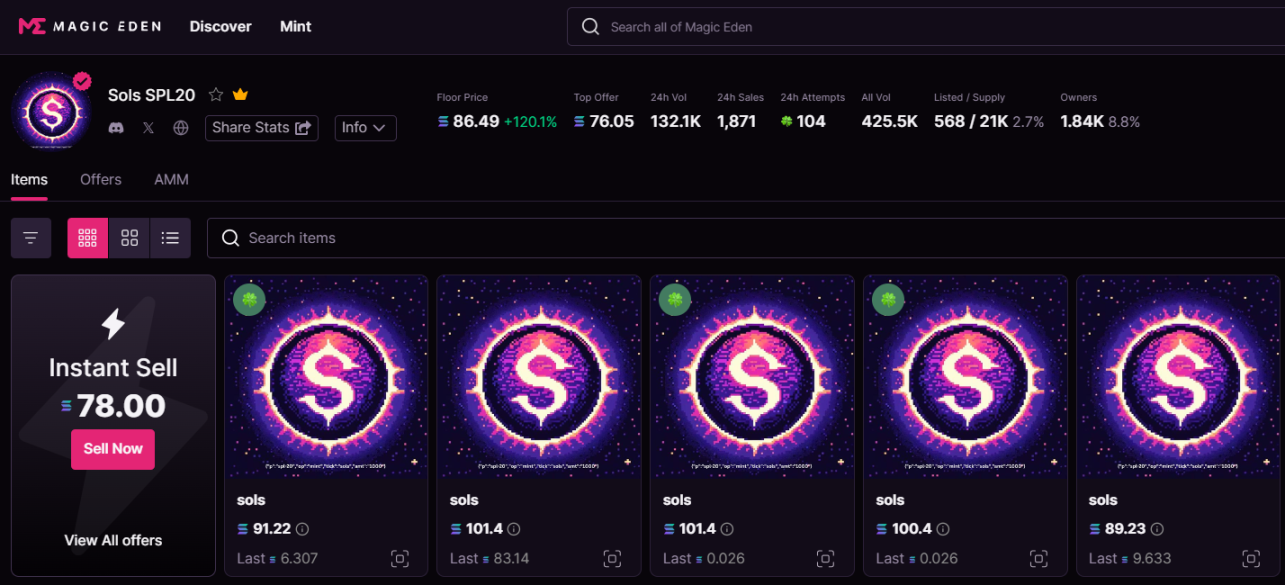Click info icon next to 101.4 price
The width and height of the screenshot is (1285, 585).
pyautogui.click(x=514, y=529)
